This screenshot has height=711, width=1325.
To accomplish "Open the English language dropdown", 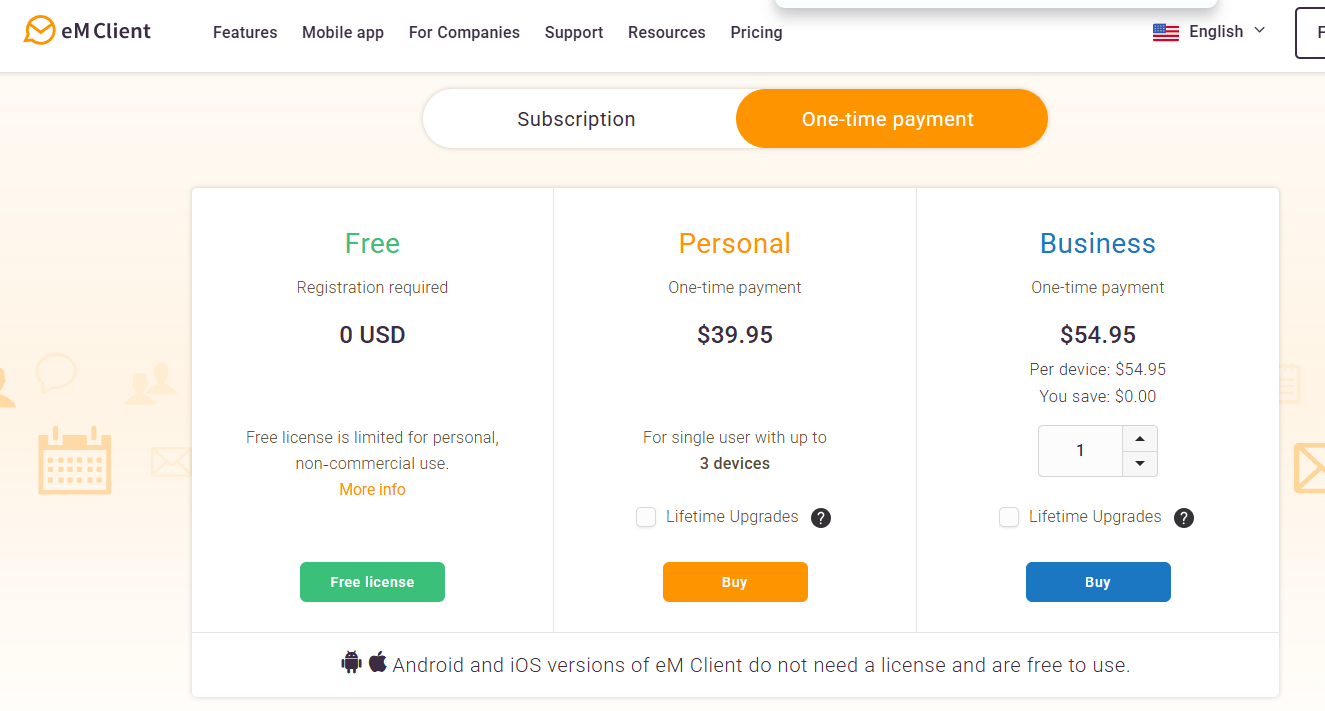I will click(x=1216, y=31).
